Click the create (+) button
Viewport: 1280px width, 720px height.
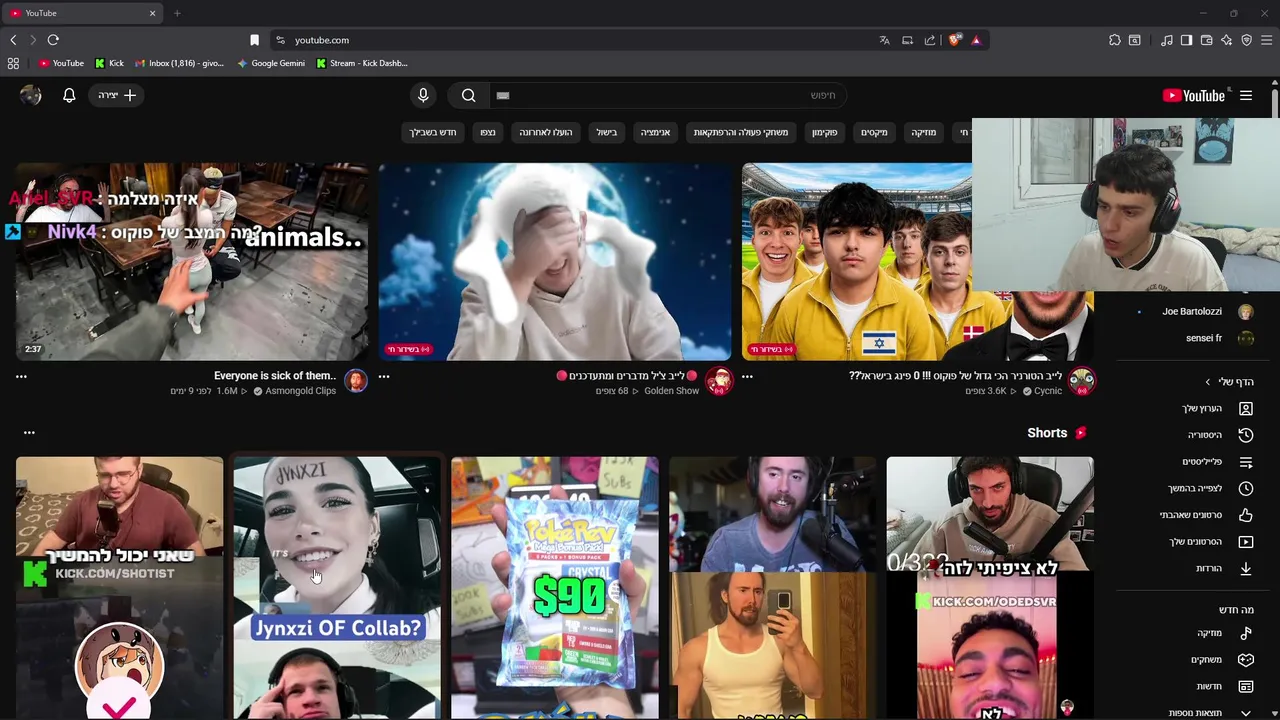(117, 95)
